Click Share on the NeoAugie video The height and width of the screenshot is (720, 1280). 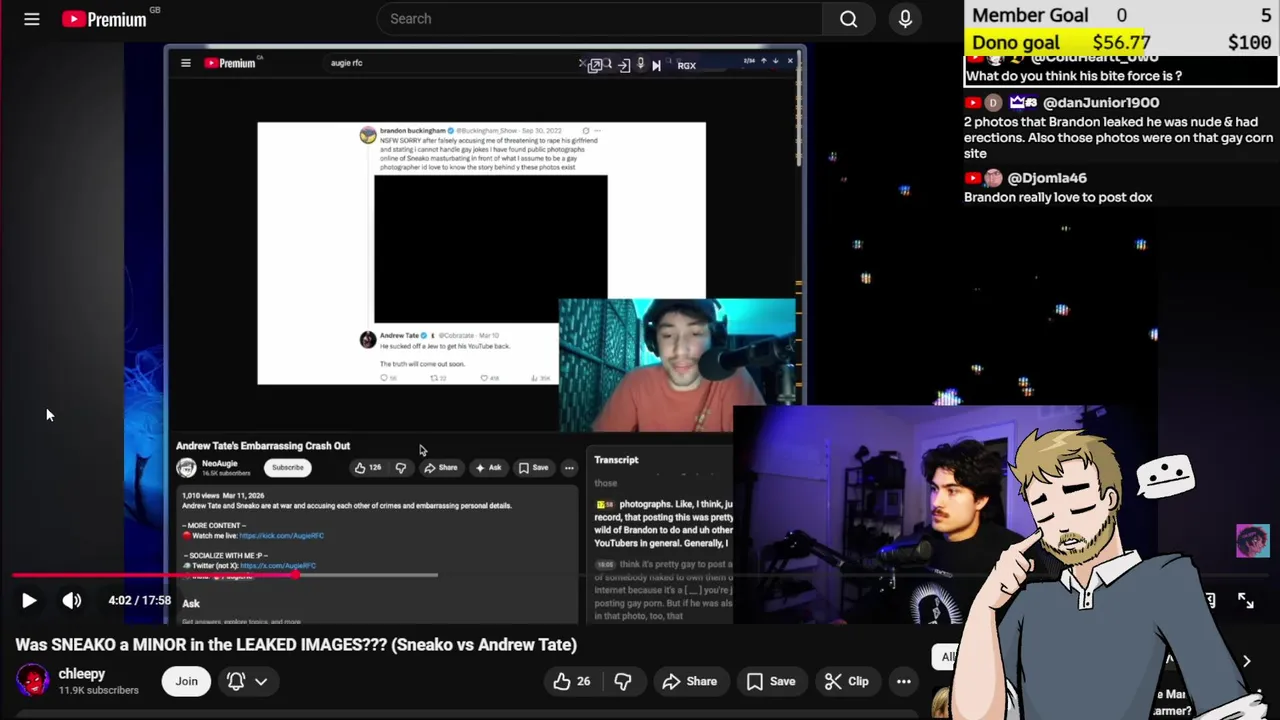pos(440,467)
